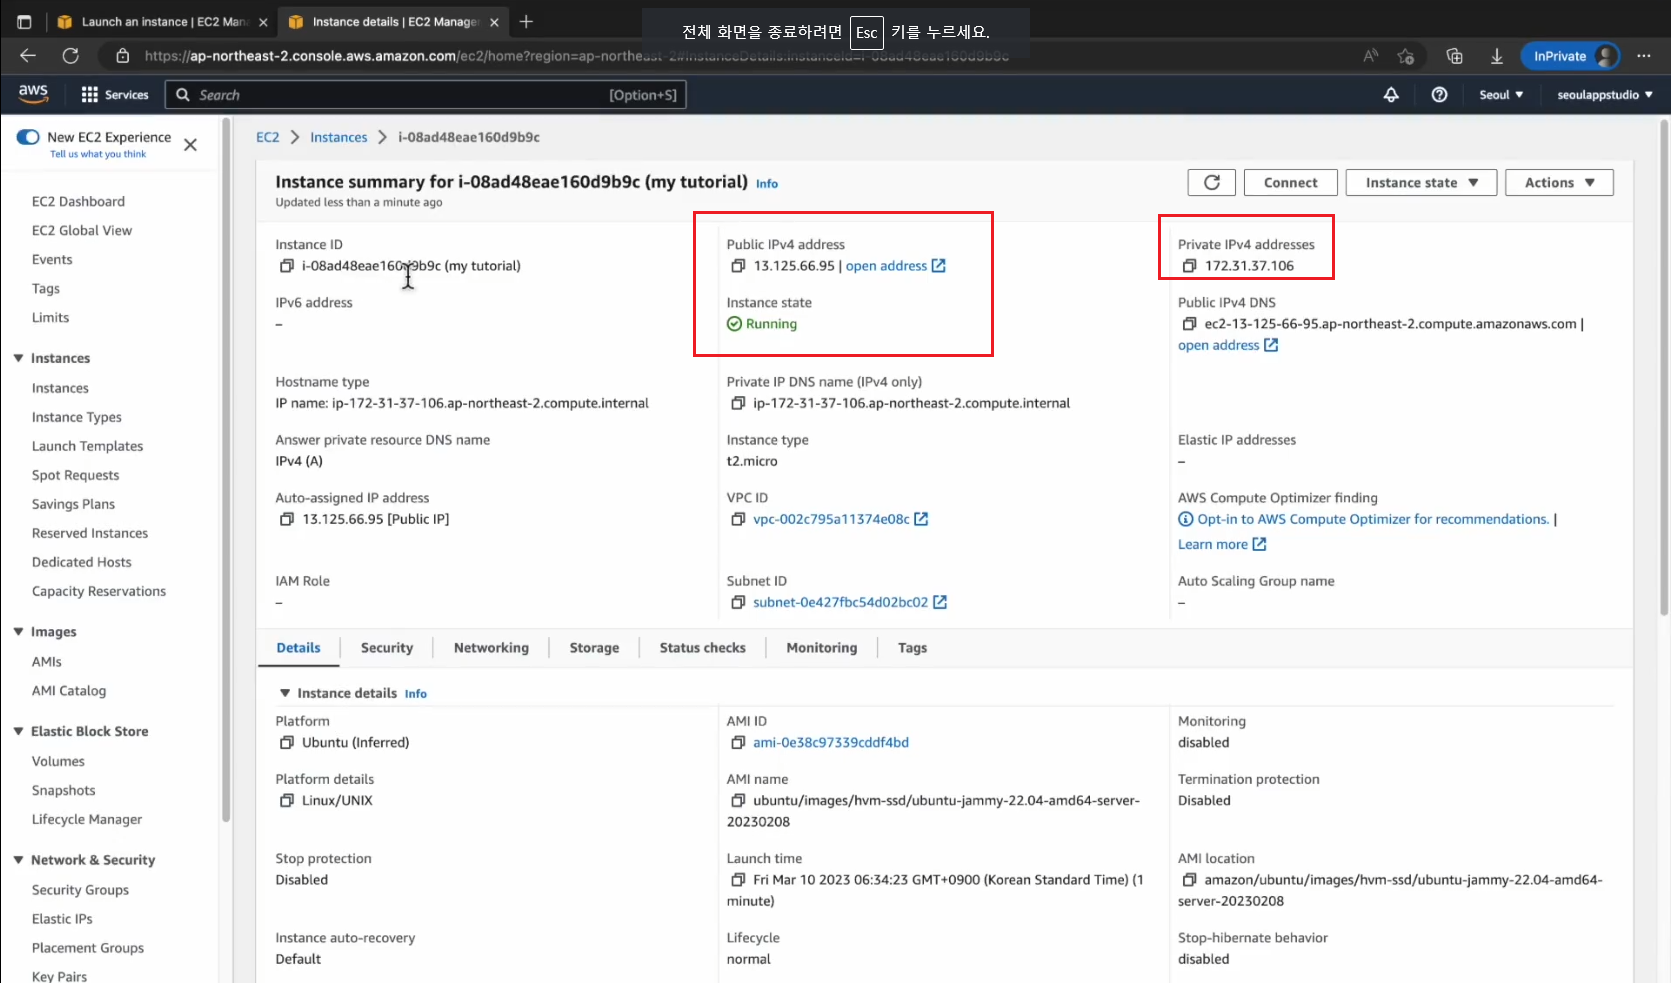
Task: Open Volumes in the sidebar
Action: [x=58, y=761]
